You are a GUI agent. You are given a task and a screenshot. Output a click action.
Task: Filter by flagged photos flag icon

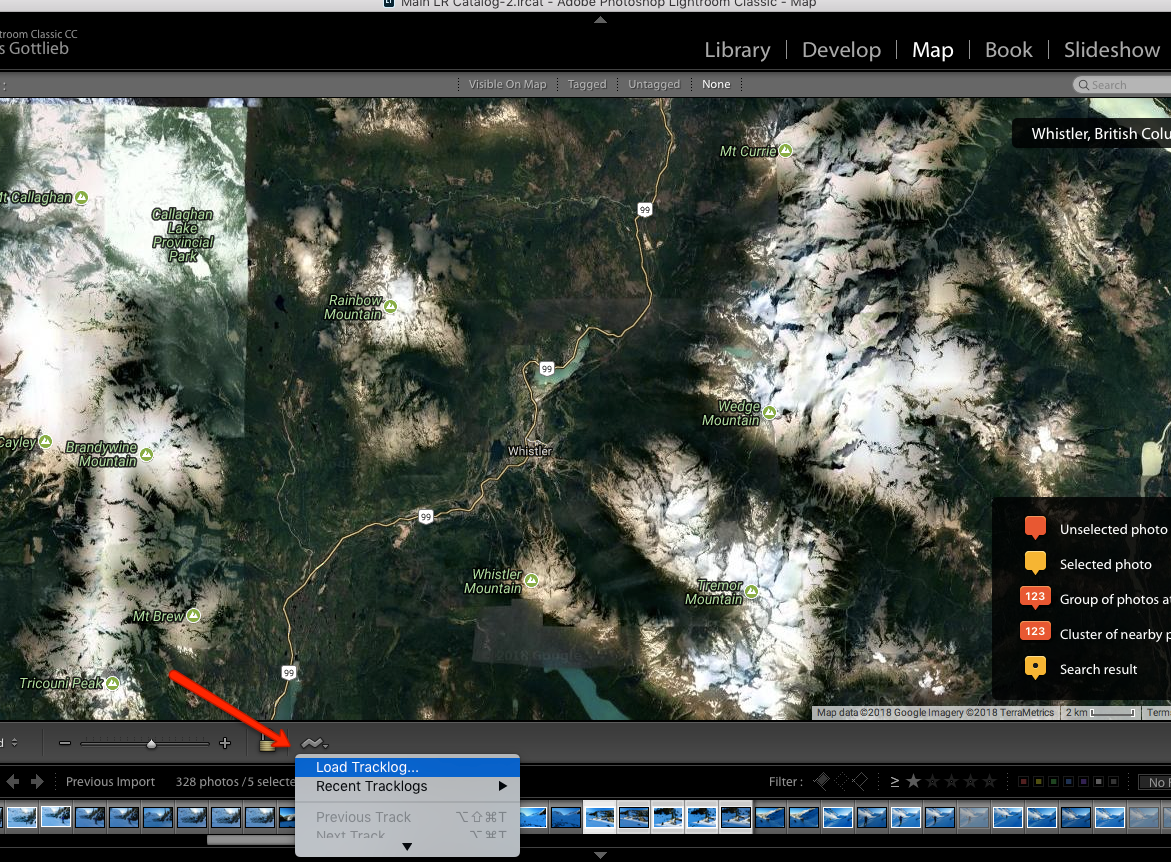click(821, 781)
